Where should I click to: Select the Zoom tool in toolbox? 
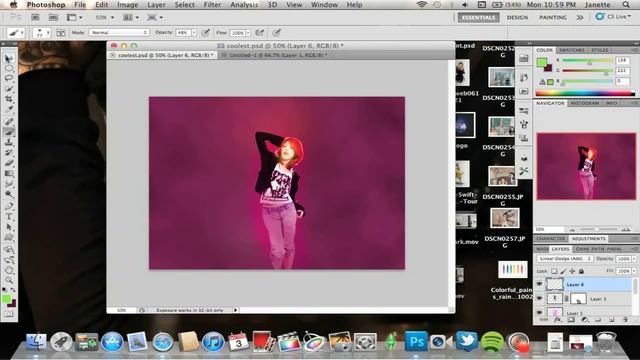(9, 280)
